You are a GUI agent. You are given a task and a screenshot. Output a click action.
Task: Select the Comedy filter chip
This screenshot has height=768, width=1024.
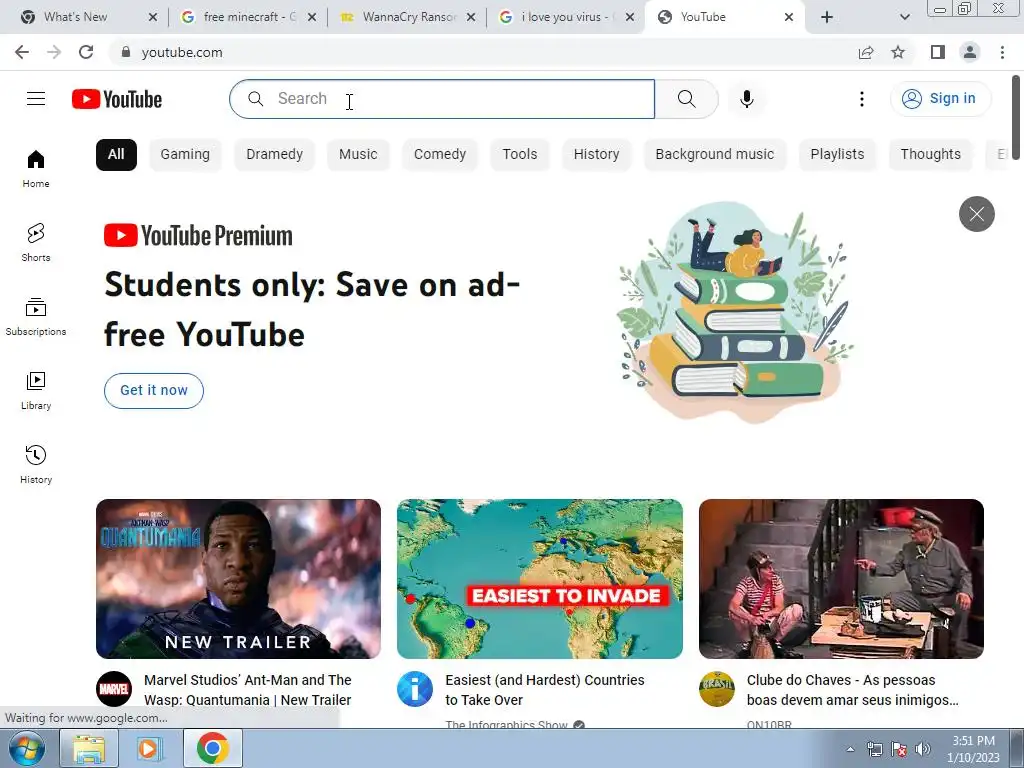(x=440, y=155)
